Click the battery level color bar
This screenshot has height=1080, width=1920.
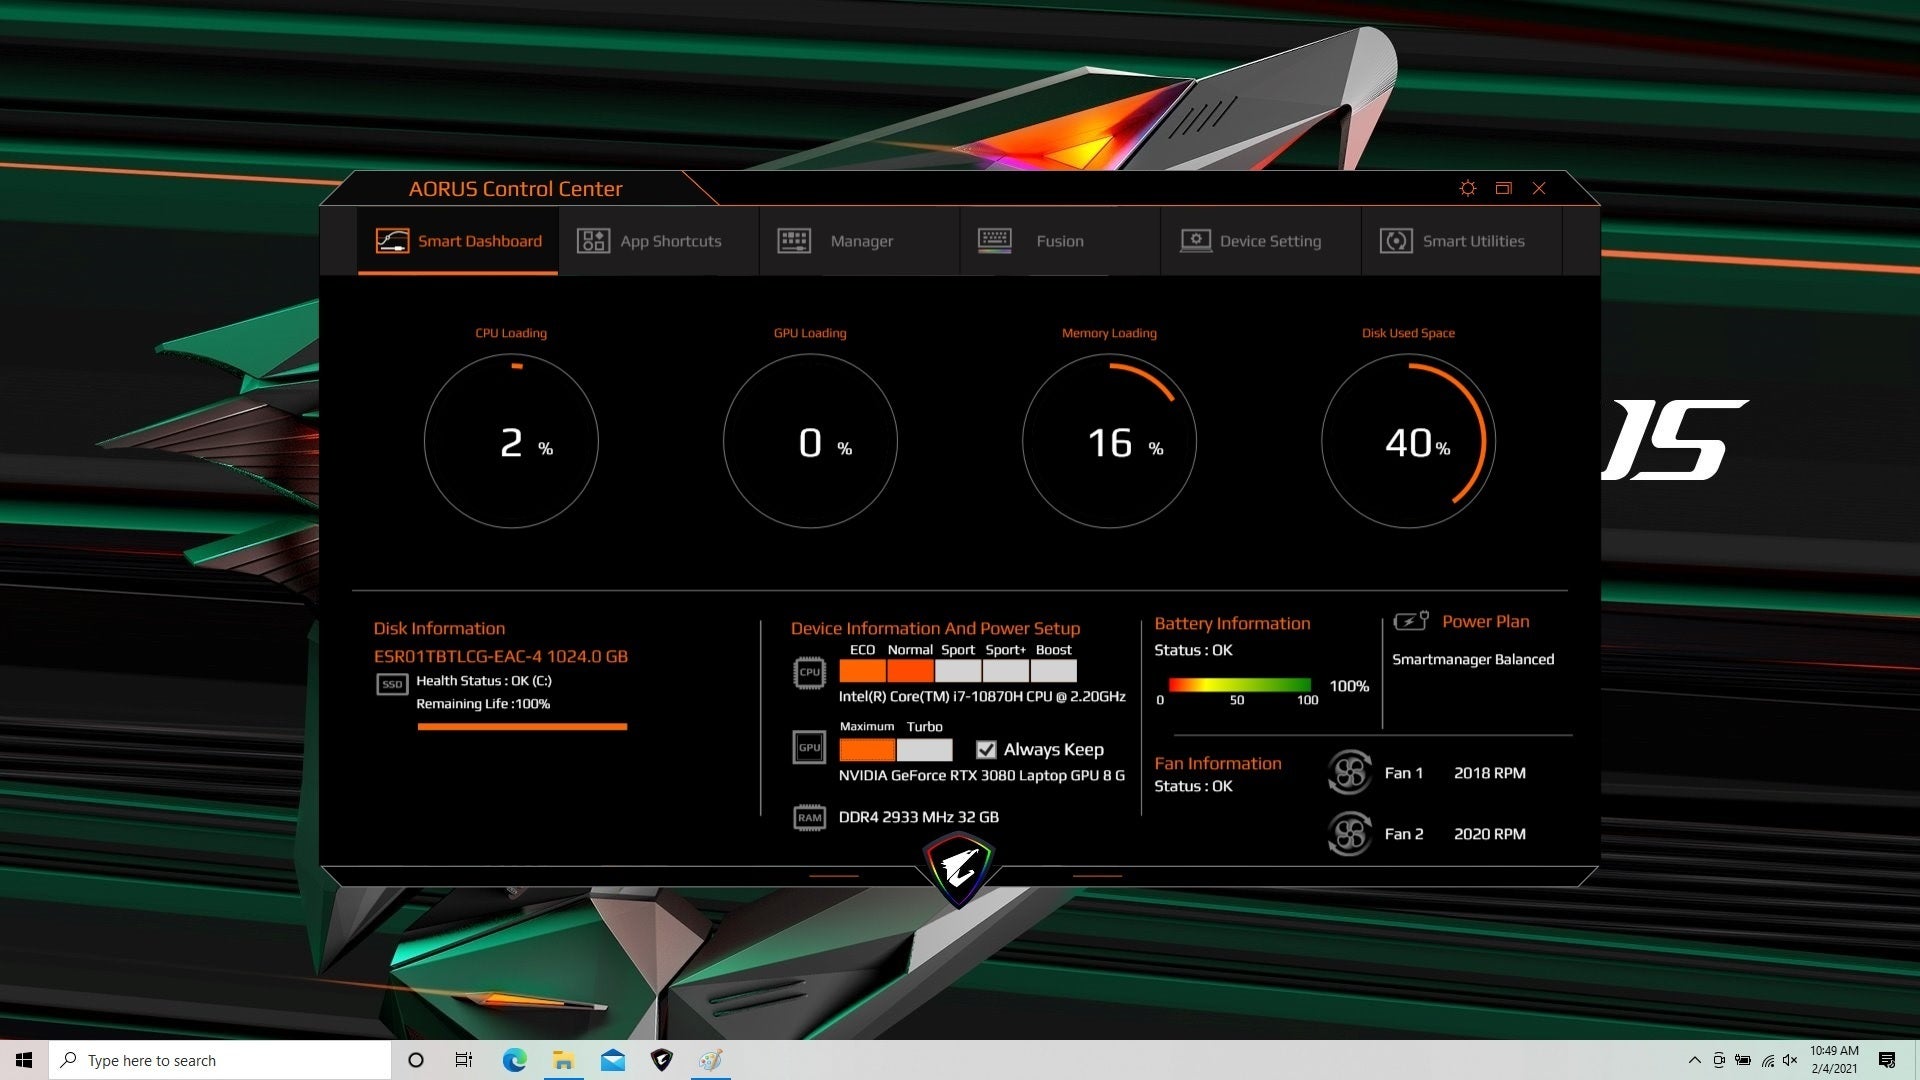coord(1239,685)
